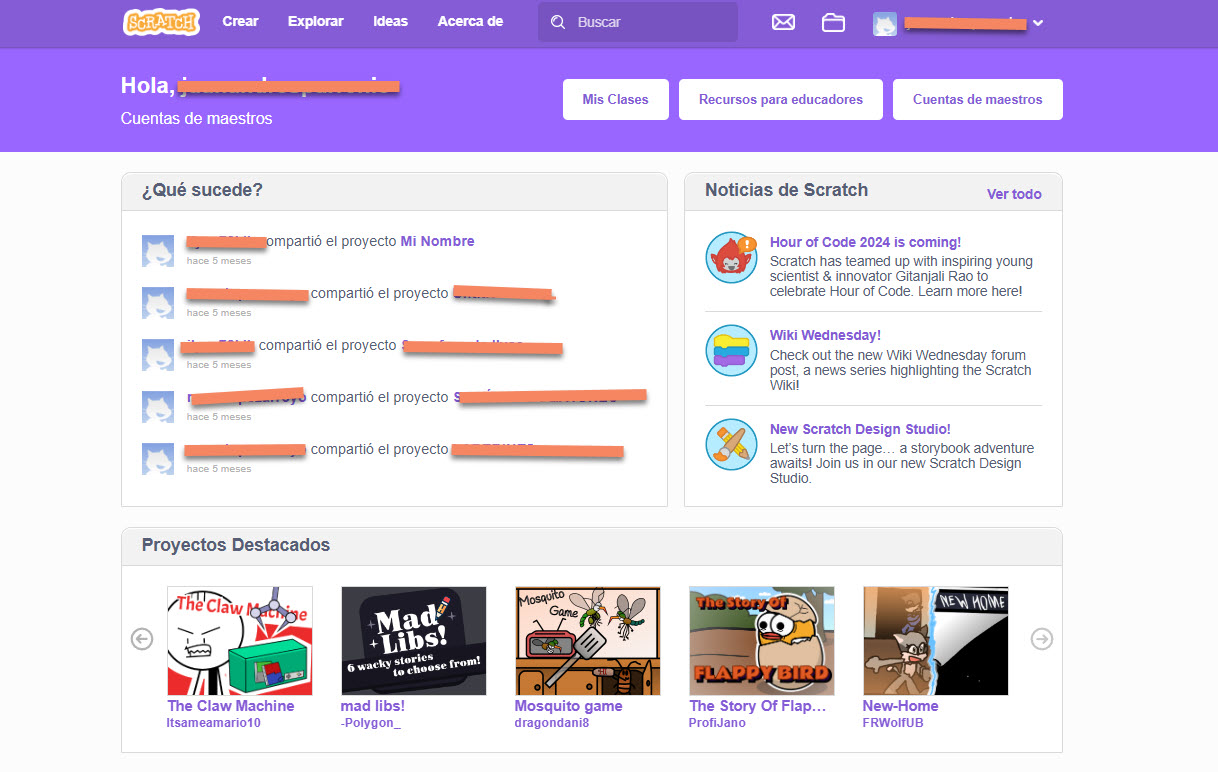Open the account dropdown arrow
The image size is (1218, 772).
pyautogui.click(x=1038, y=21)
